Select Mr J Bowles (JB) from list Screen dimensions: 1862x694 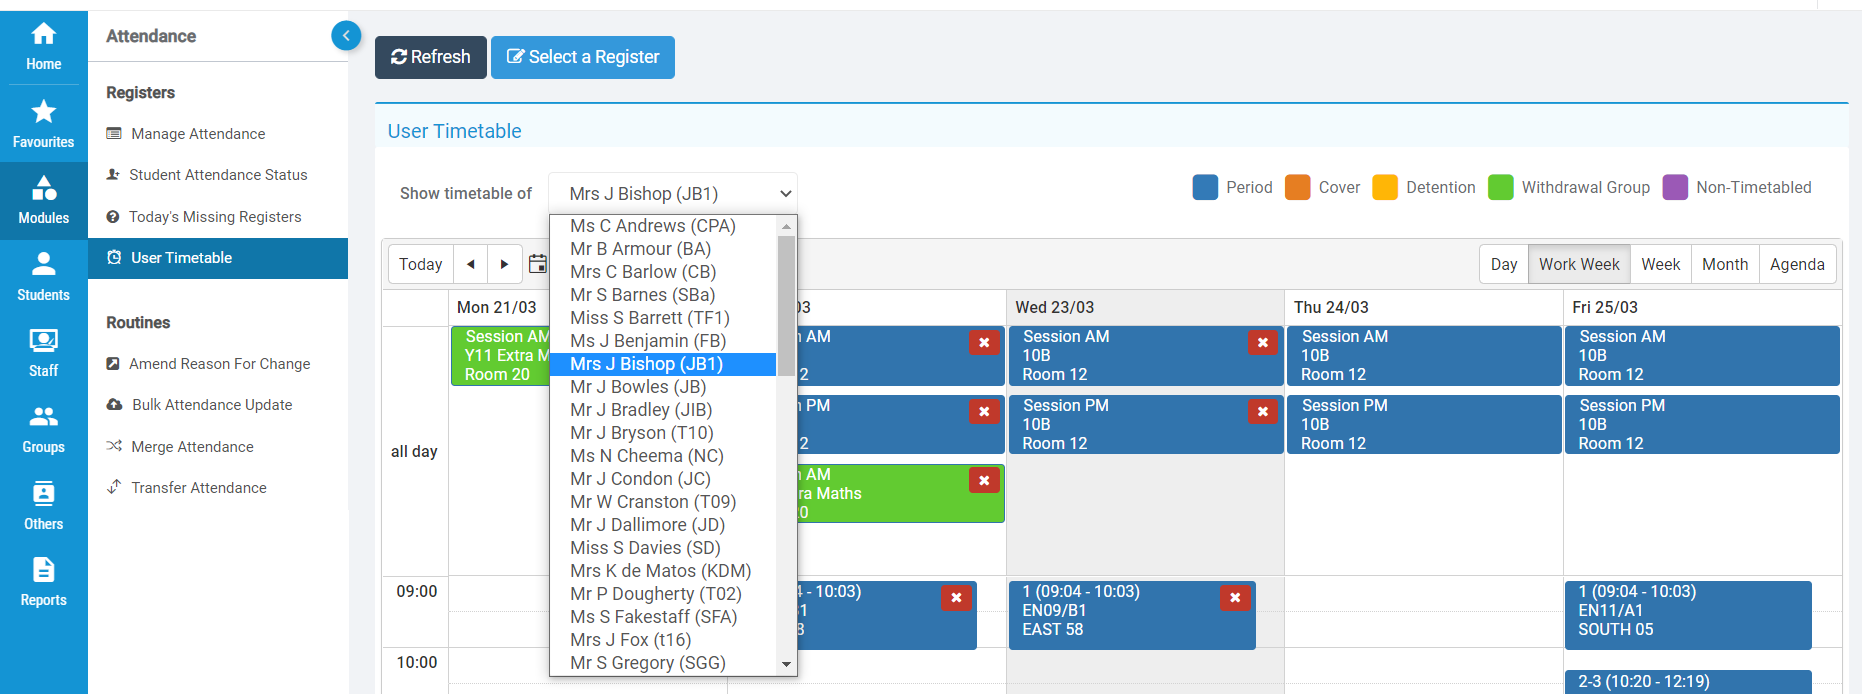638,387
